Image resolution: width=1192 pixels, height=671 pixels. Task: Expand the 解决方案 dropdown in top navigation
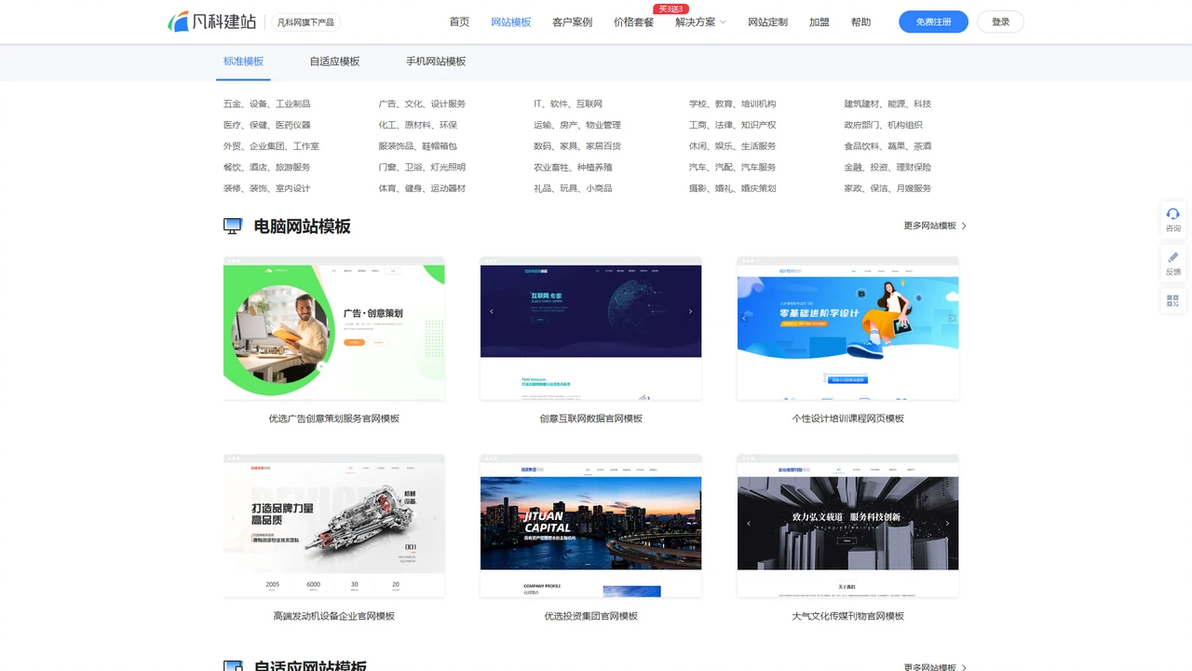[x=698, y=21]
